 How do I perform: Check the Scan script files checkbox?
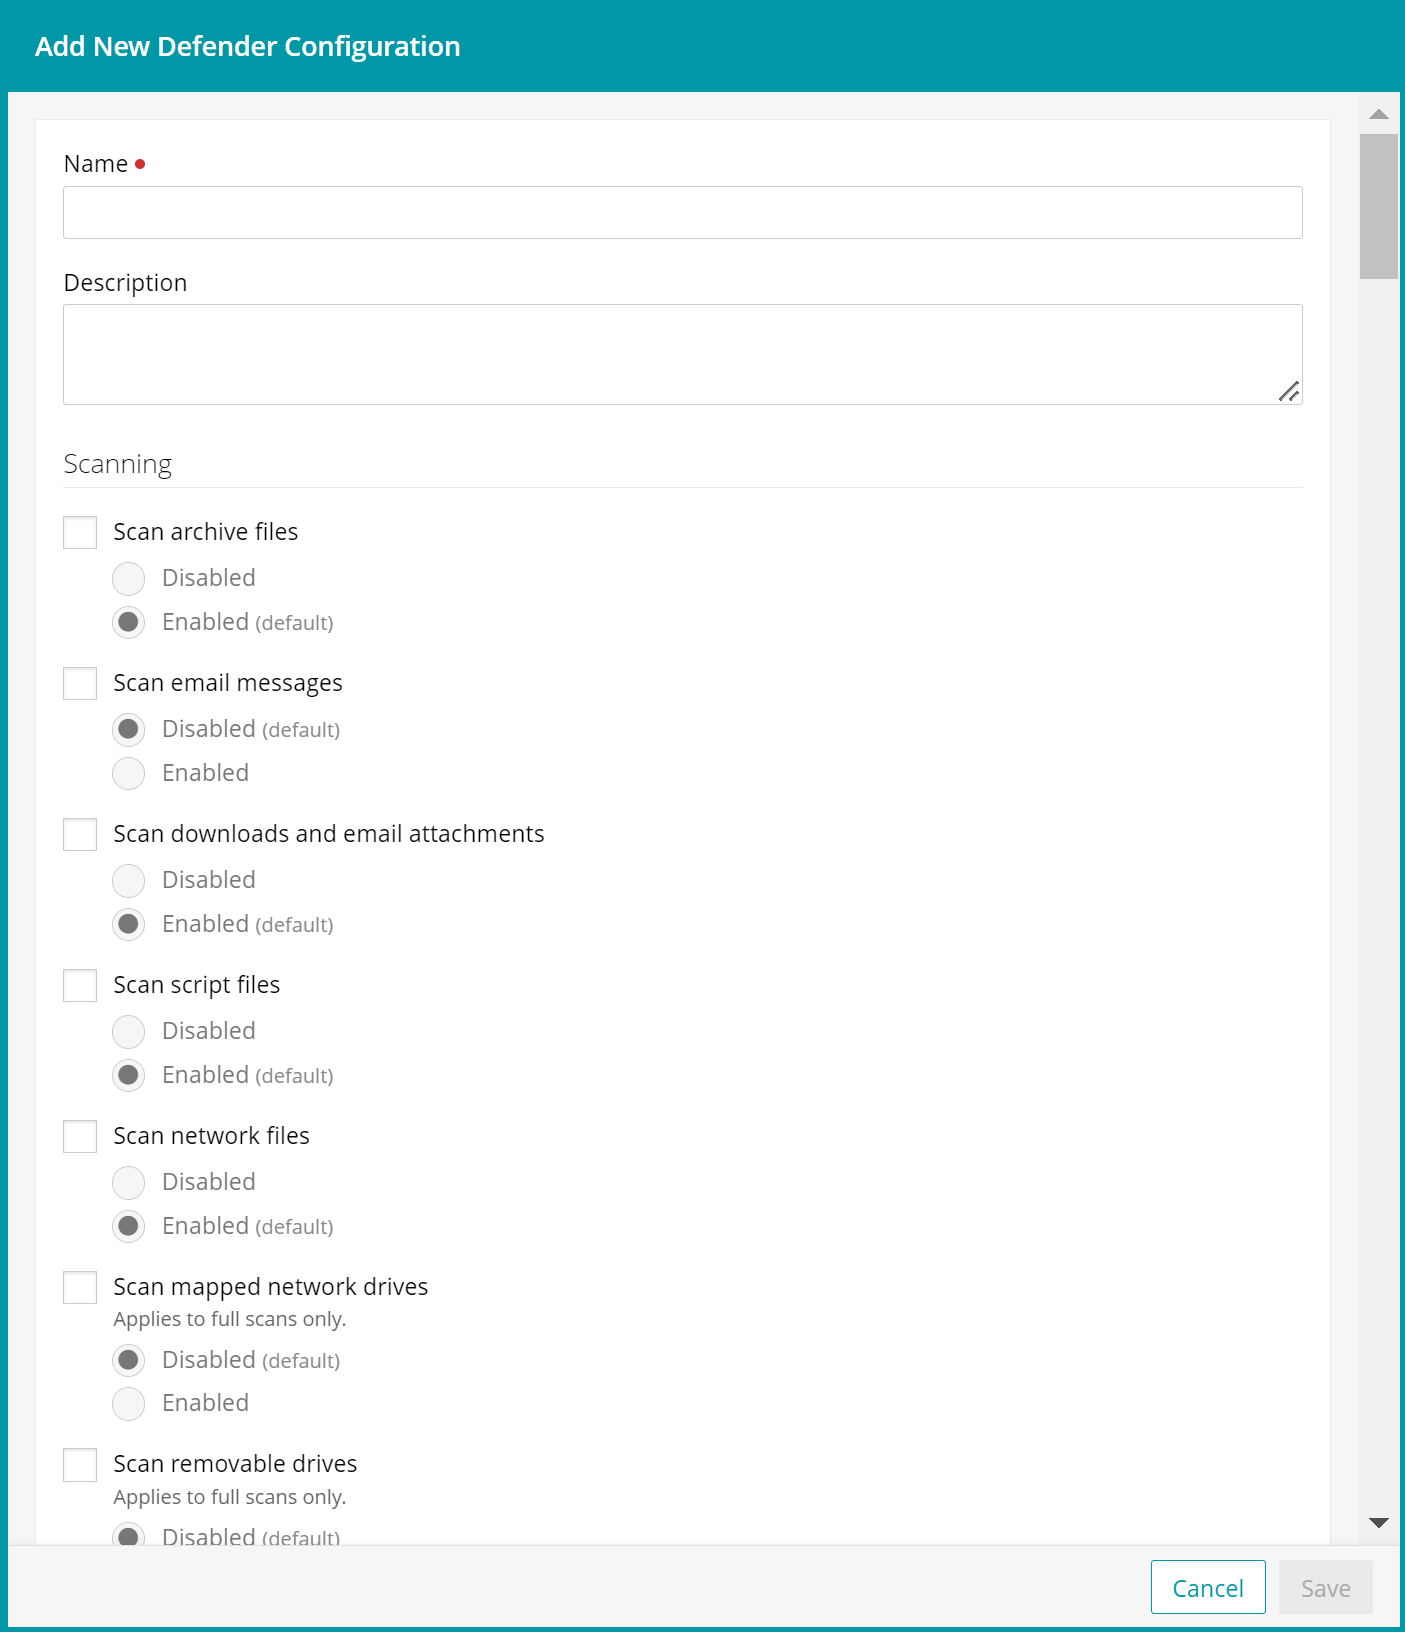click(x=80, y=985)
